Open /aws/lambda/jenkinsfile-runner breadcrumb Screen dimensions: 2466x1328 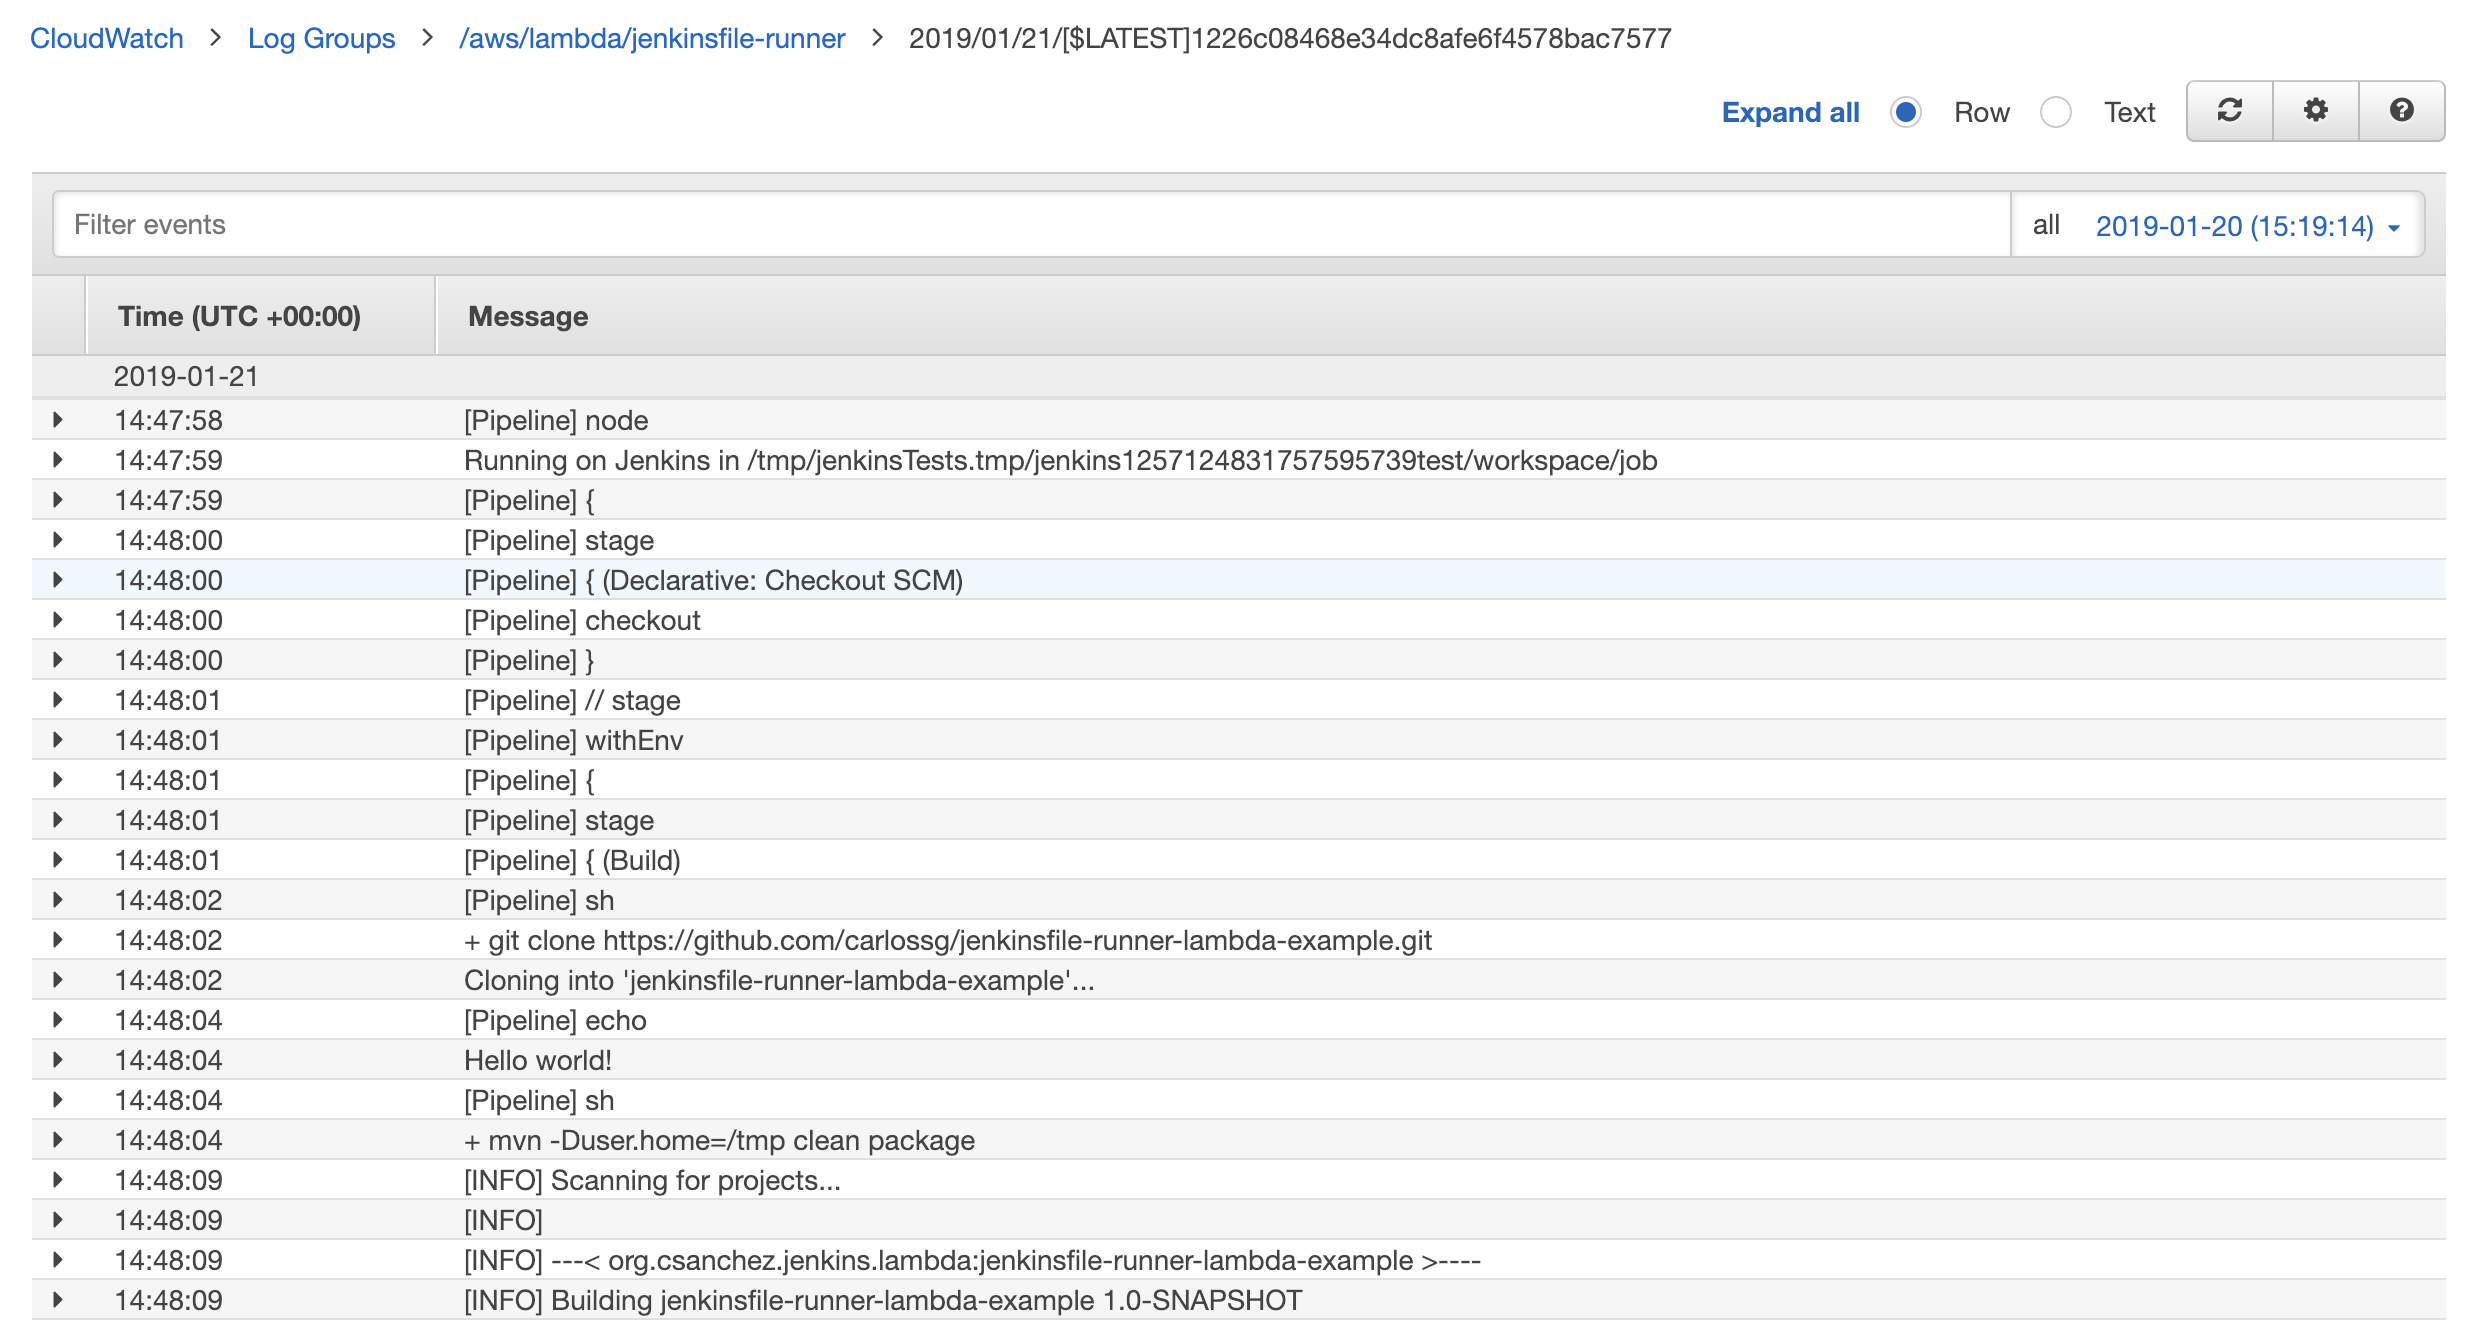[652, 38]
